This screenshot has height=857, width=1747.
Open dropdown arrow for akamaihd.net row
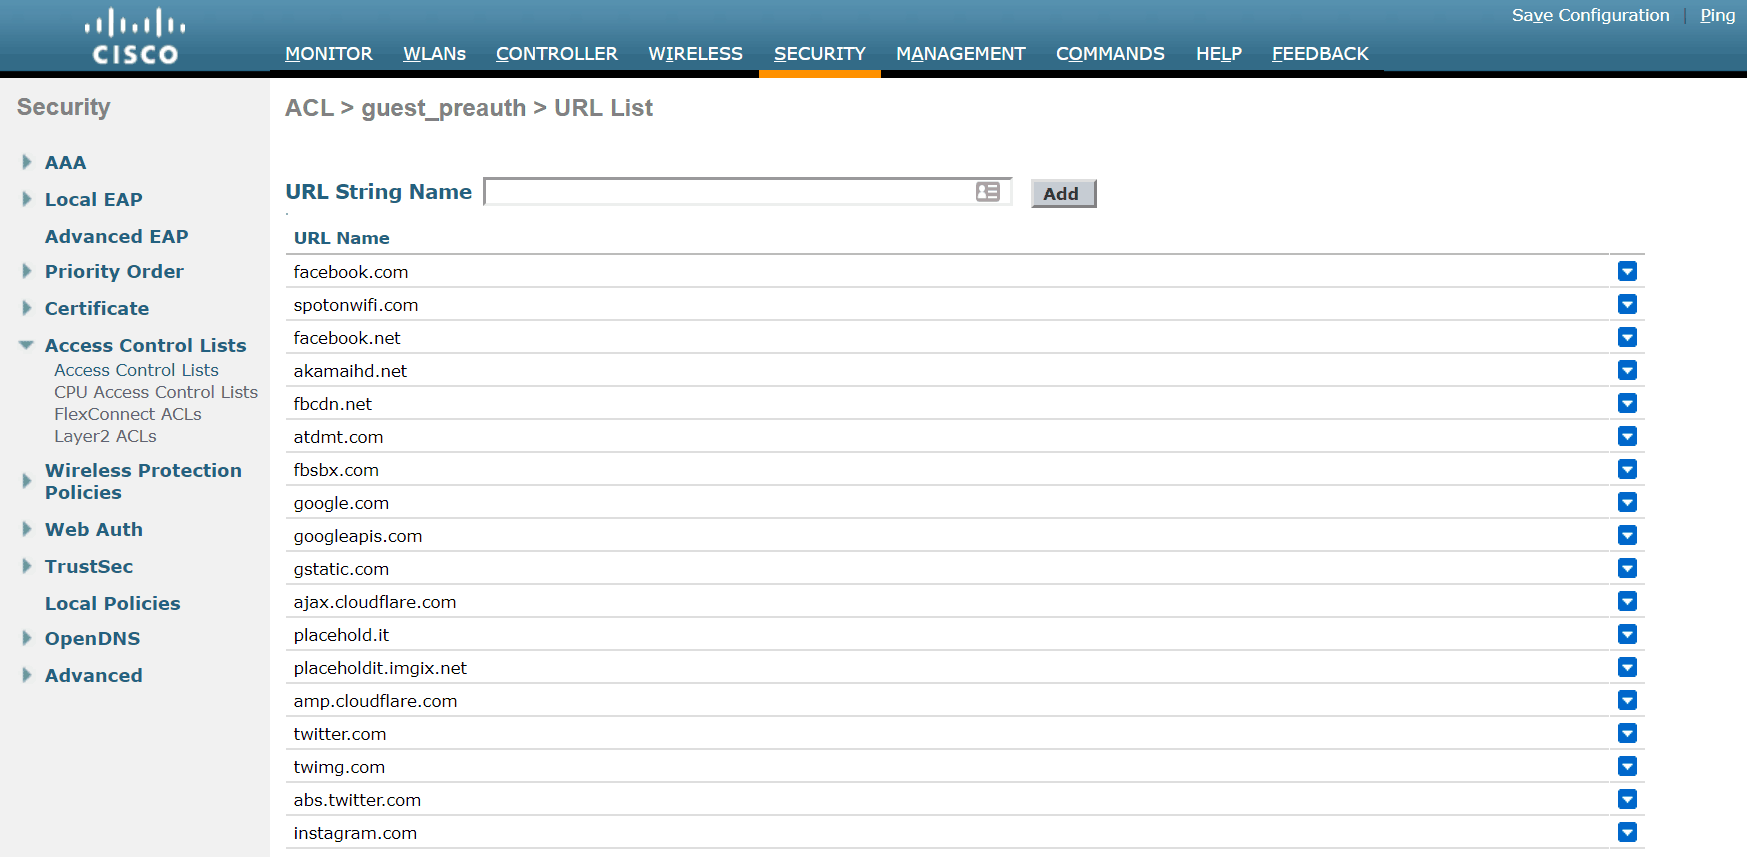tap(1627, 370)
